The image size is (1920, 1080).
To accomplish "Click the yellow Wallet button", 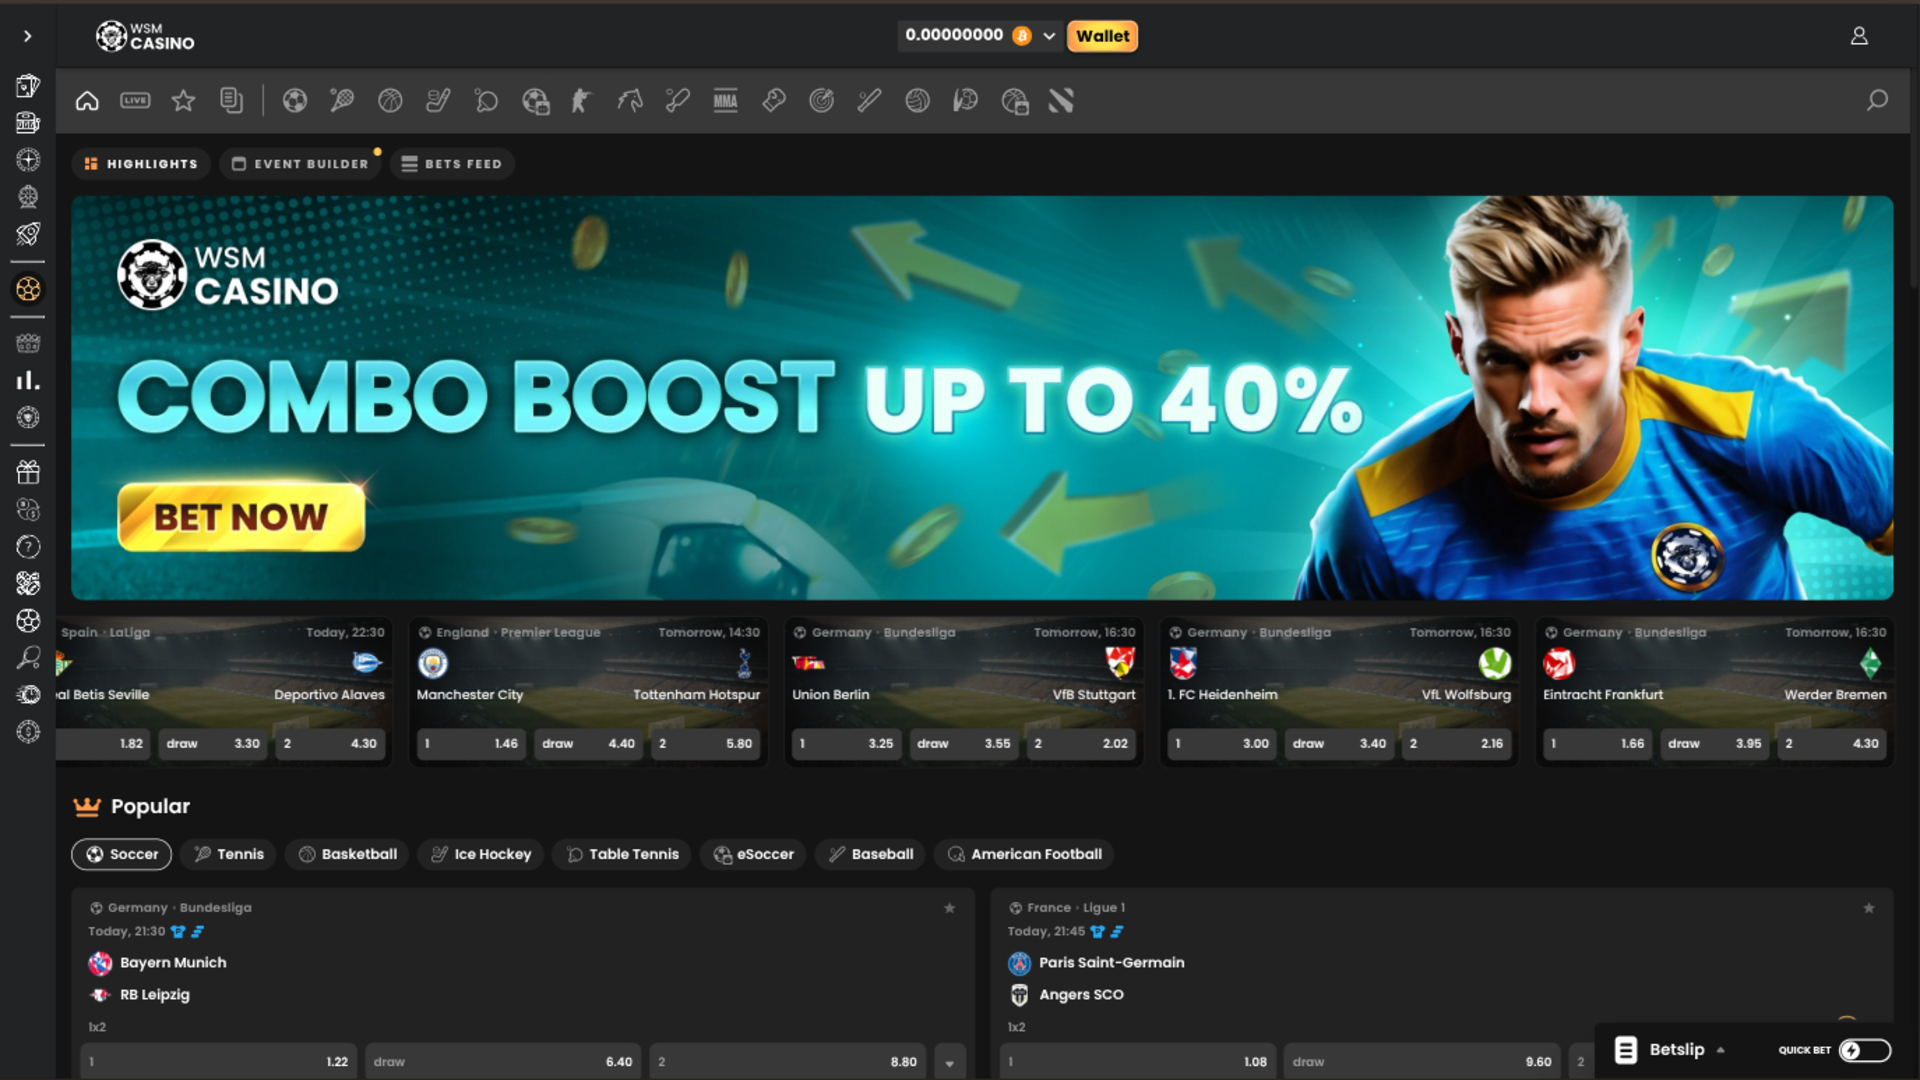I will coord(1102,36).
